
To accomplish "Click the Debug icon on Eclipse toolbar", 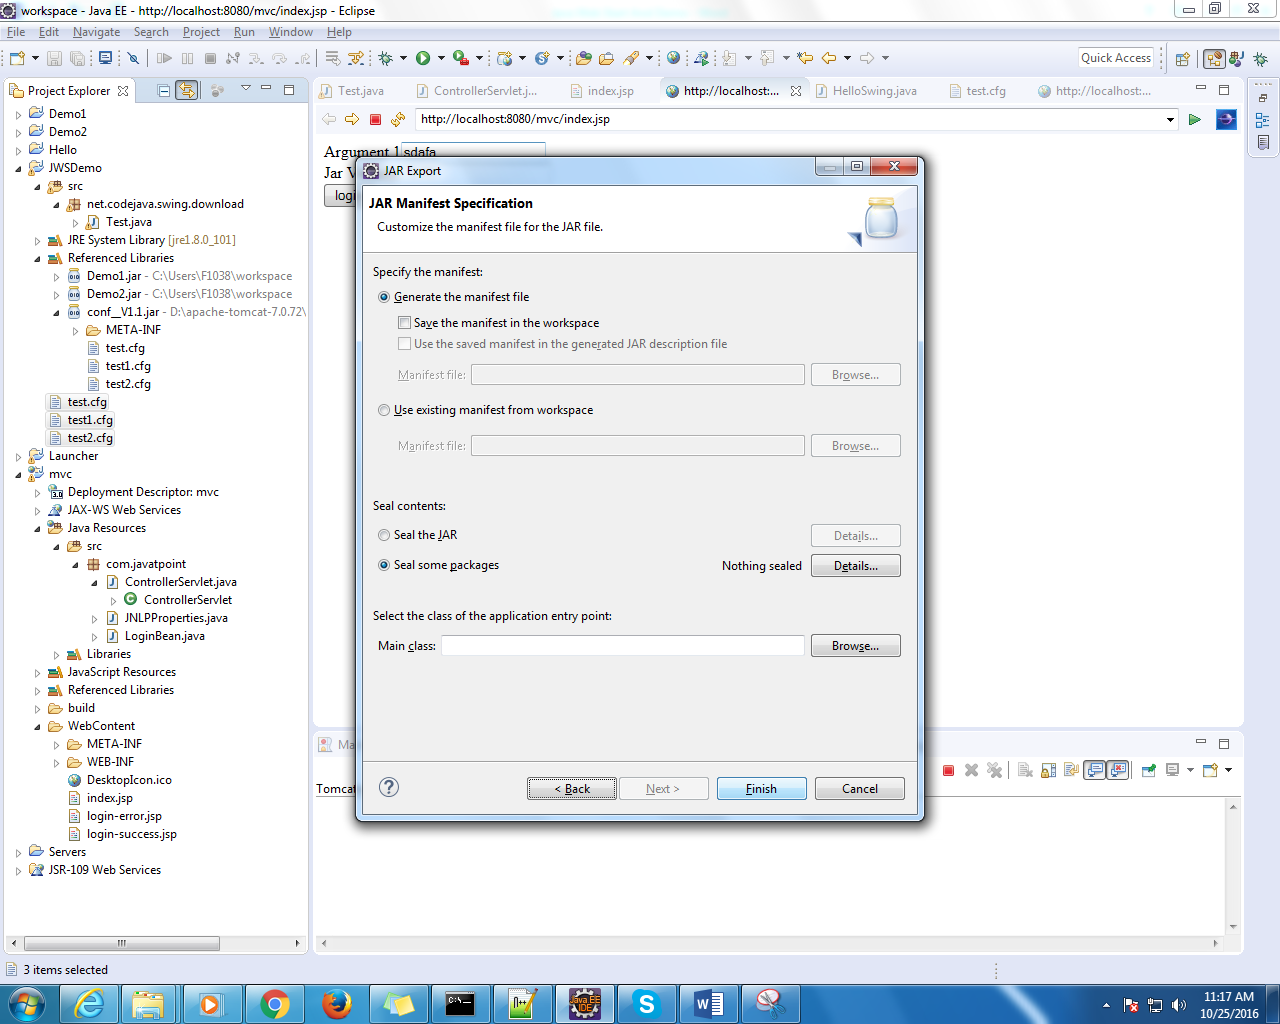I will click(386, 57).
